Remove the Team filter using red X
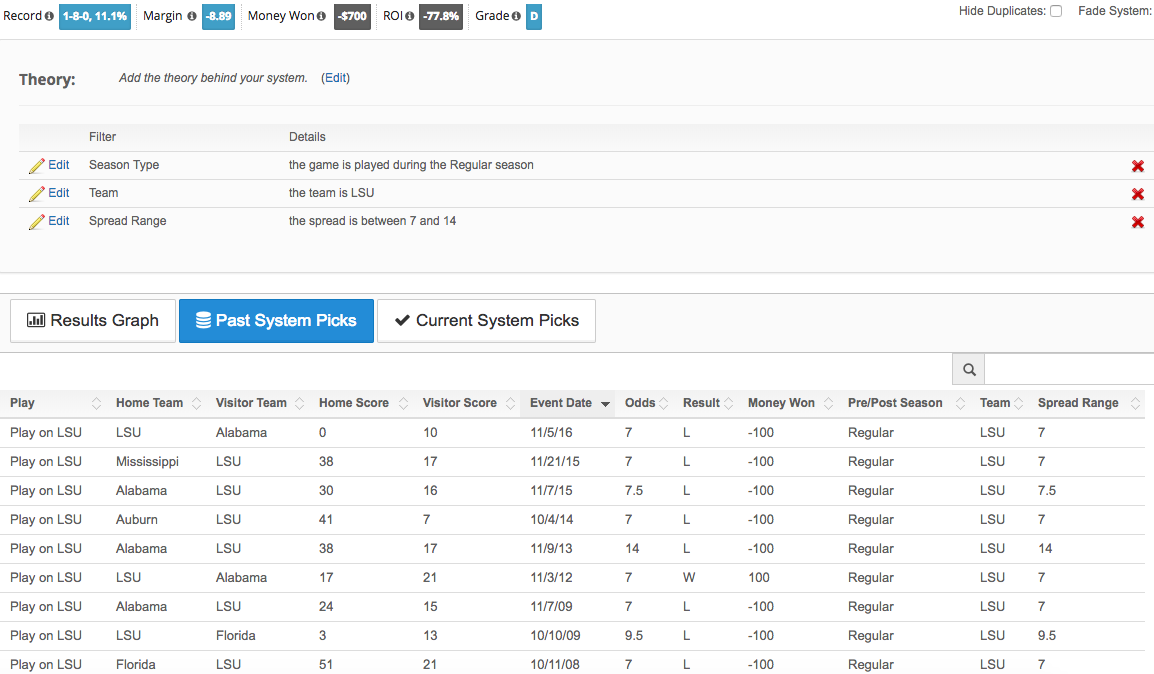This screenshot has width=1154, height=674. coord(1138,194)
